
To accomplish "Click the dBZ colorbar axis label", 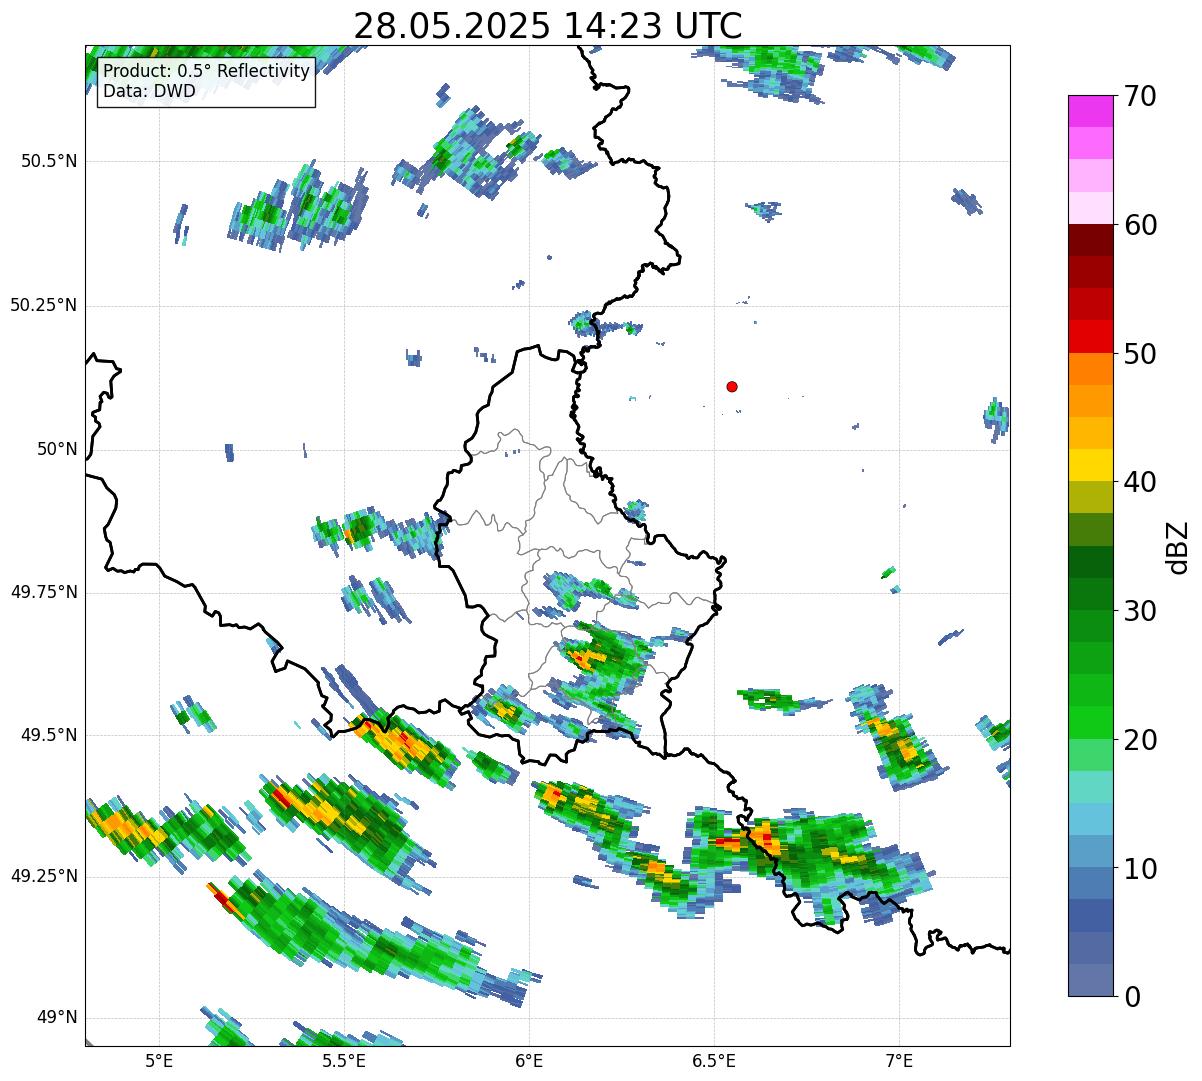I will (x=1178, y=546).
